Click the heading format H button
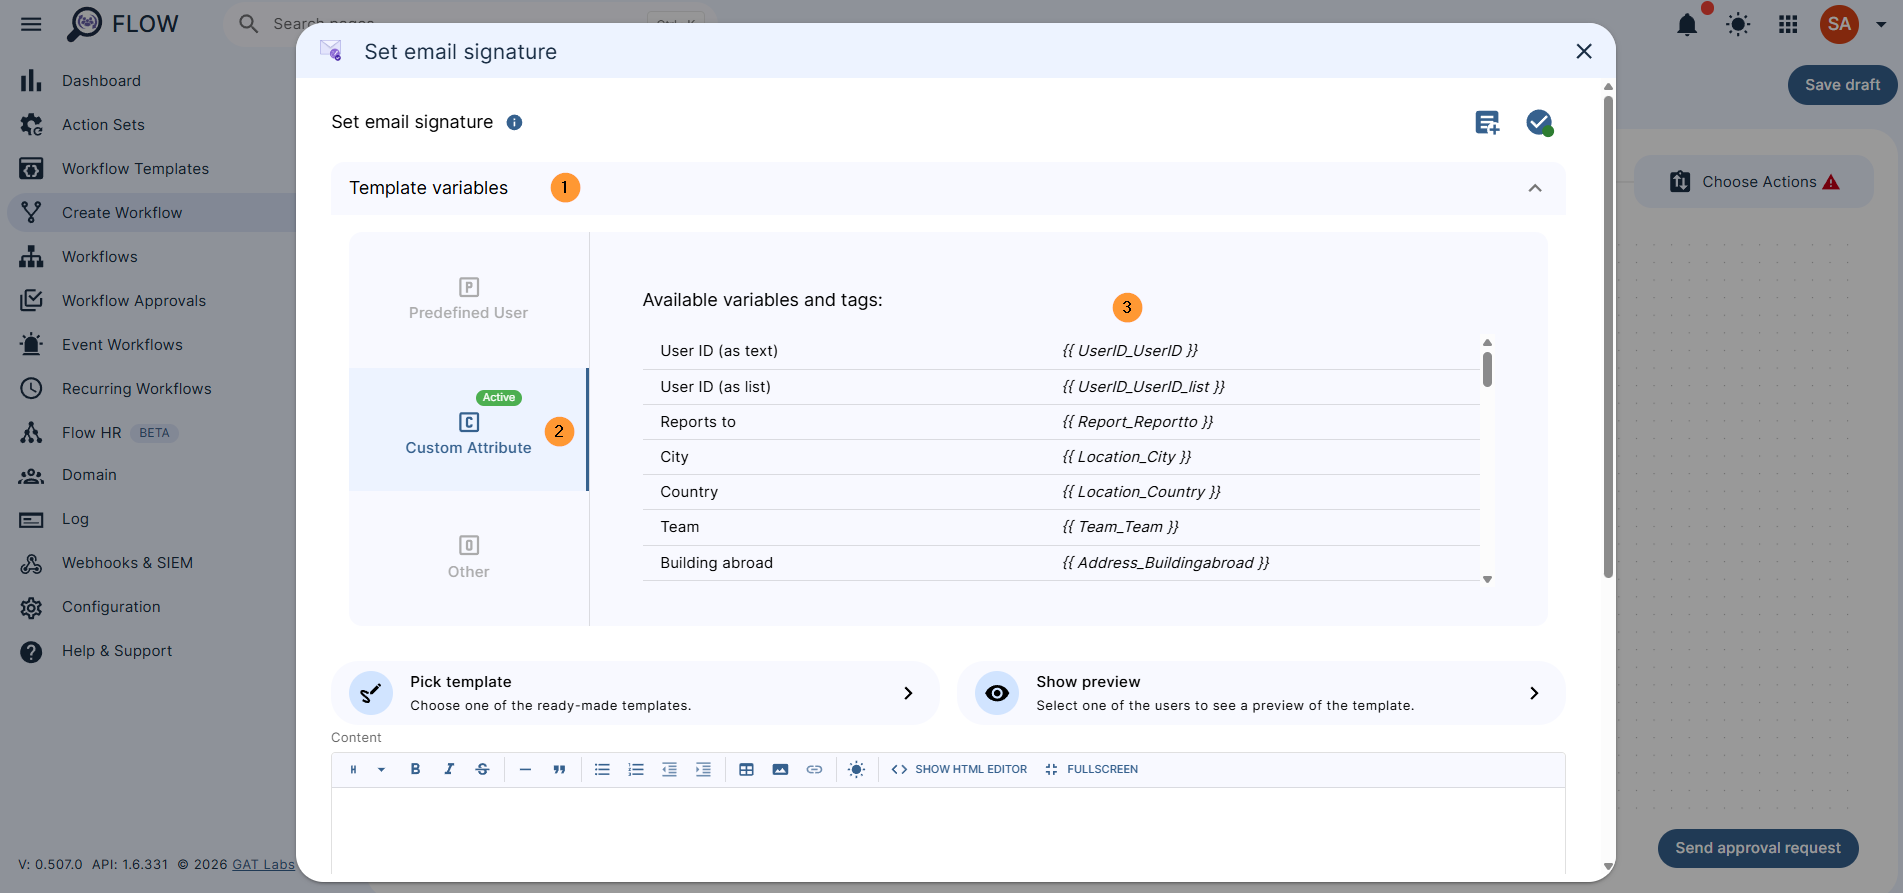Screen dimensions: 1903x893 click(353, 770)
